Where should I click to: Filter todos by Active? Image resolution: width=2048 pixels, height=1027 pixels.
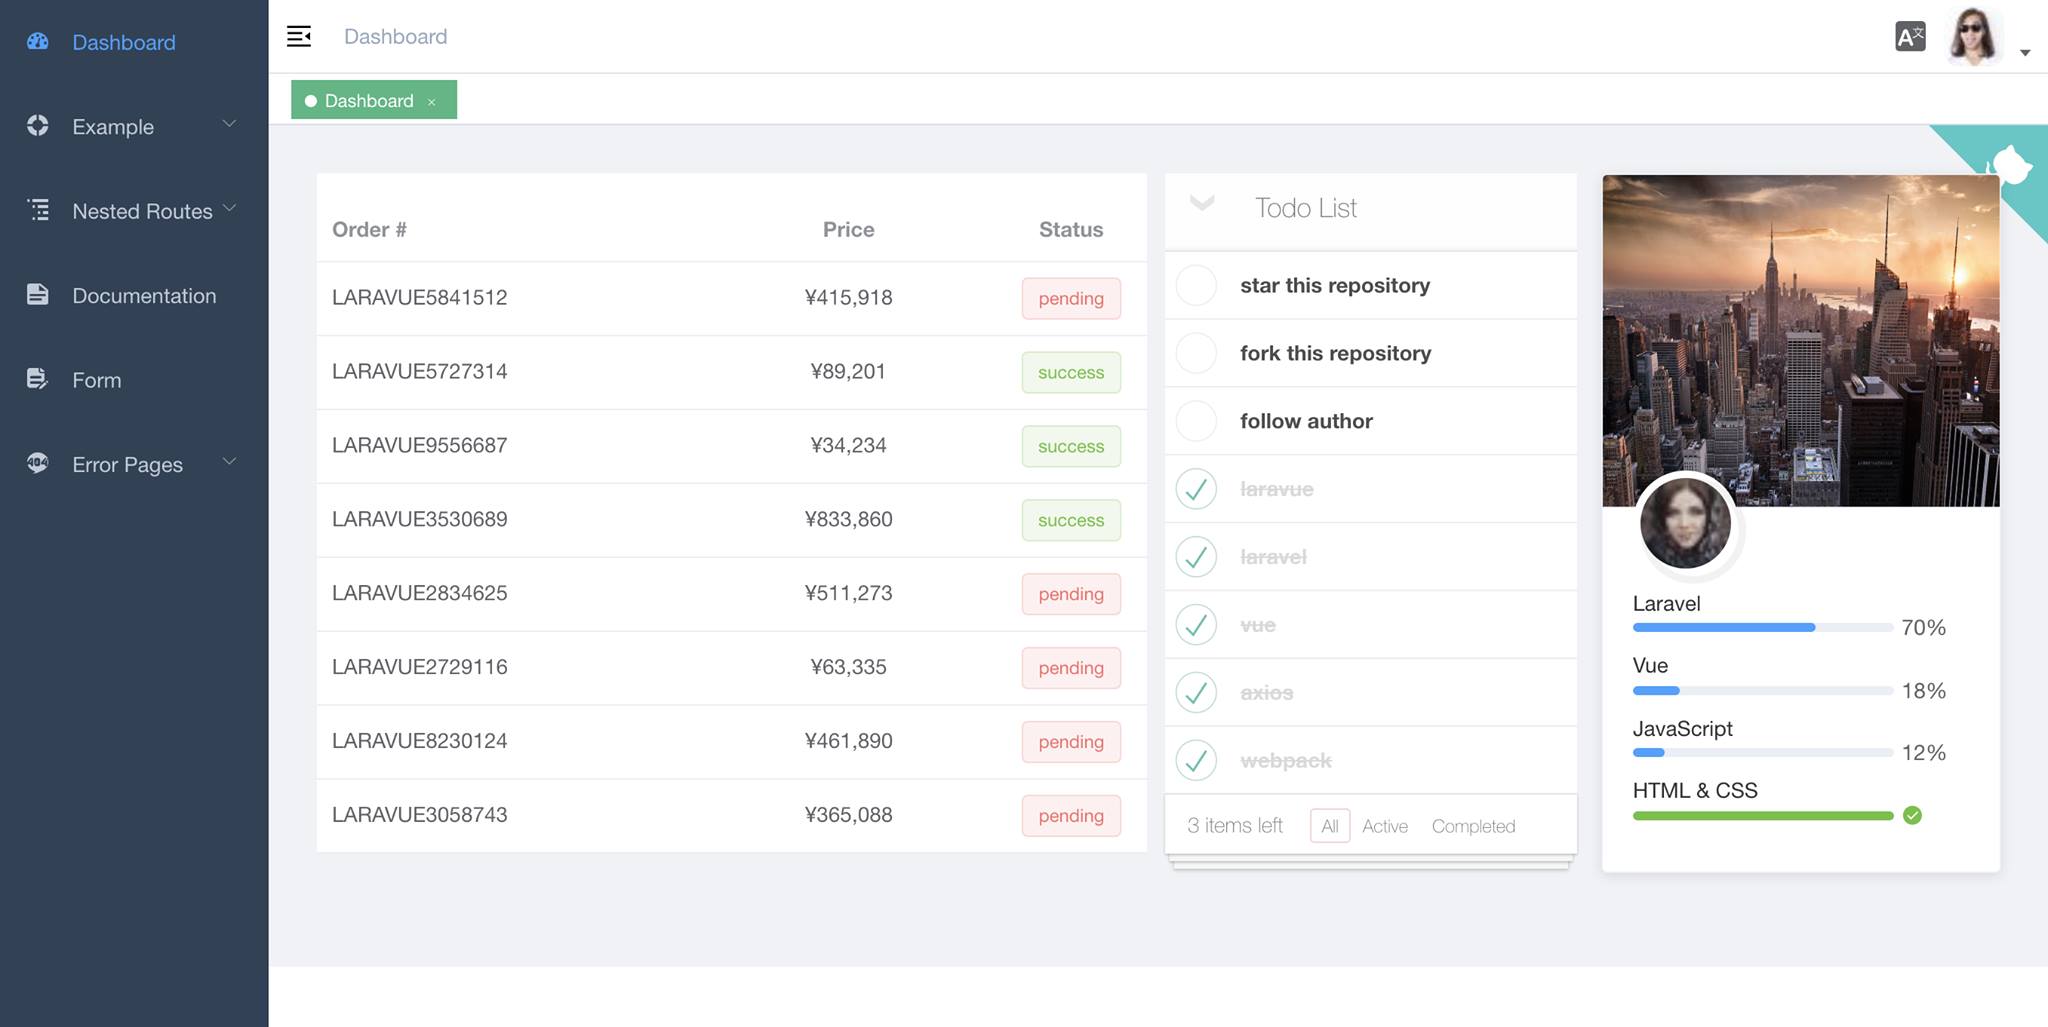[x=1385, y=826]
